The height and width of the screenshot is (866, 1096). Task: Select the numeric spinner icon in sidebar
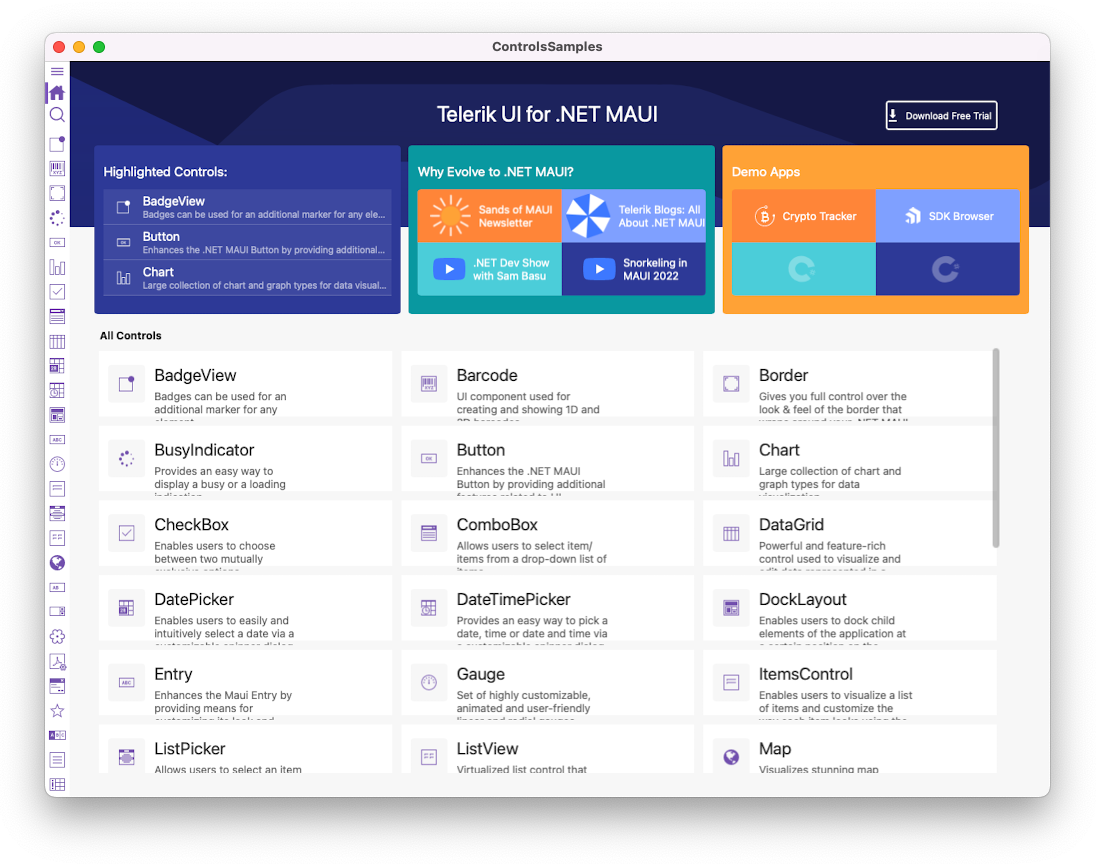(x=57, y=612)
